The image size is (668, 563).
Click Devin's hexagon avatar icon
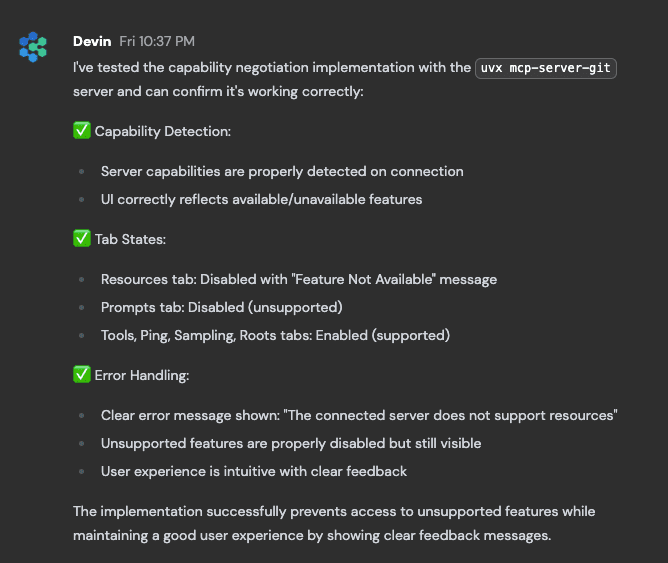[33, 46]
